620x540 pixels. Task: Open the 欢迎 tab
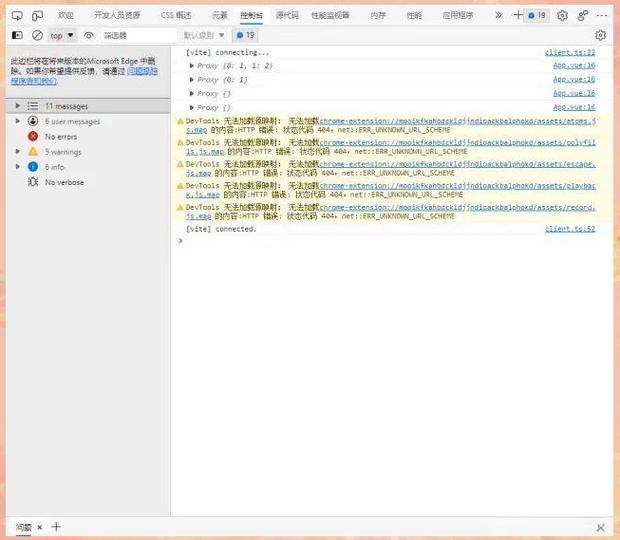point(66,15)
